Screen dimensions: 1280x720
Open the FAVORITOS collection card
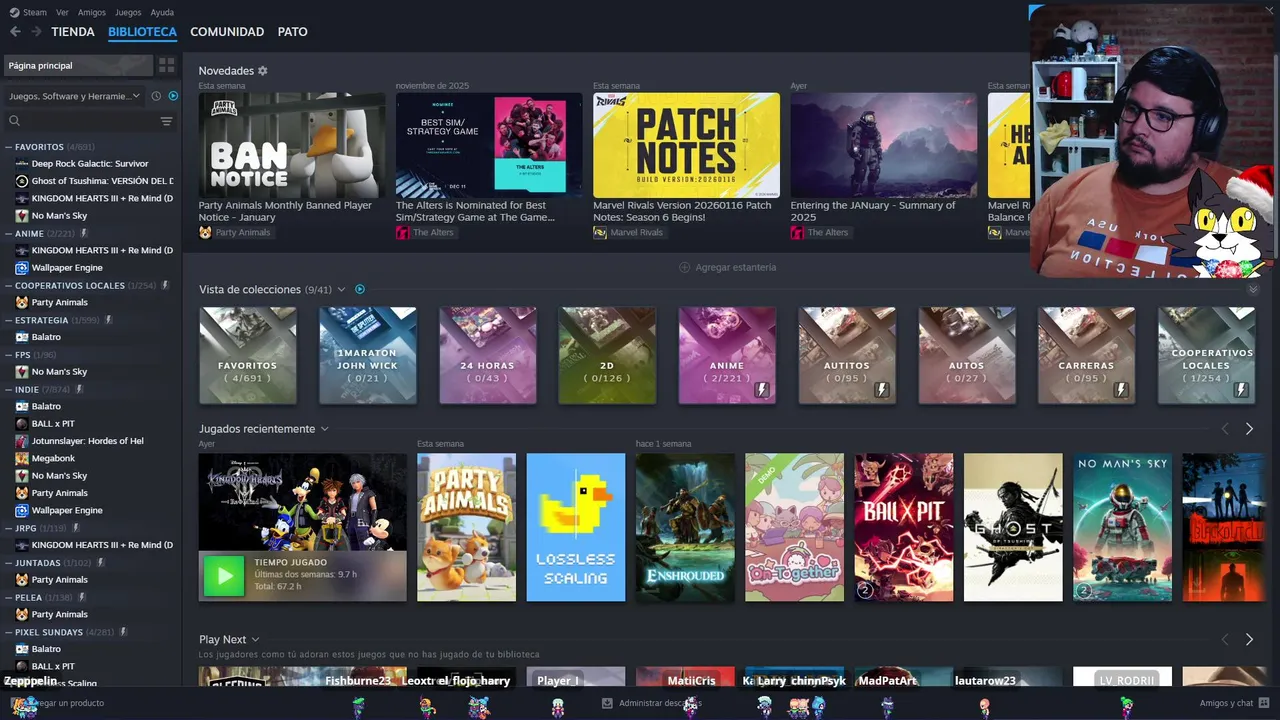[248, 355]
